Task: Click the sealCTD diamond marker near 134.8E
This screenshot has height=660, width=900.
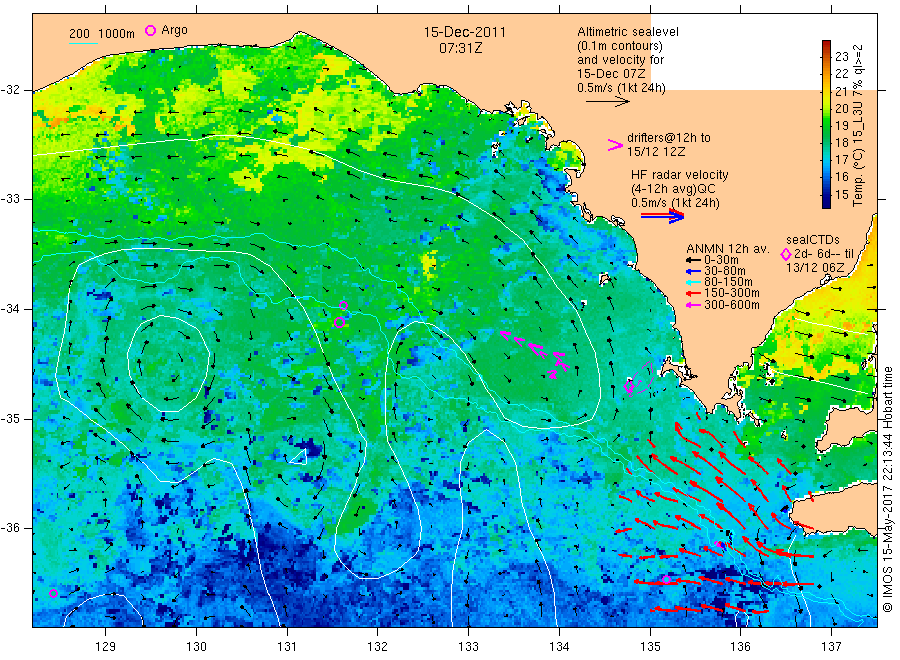Action: coord(629,387)
